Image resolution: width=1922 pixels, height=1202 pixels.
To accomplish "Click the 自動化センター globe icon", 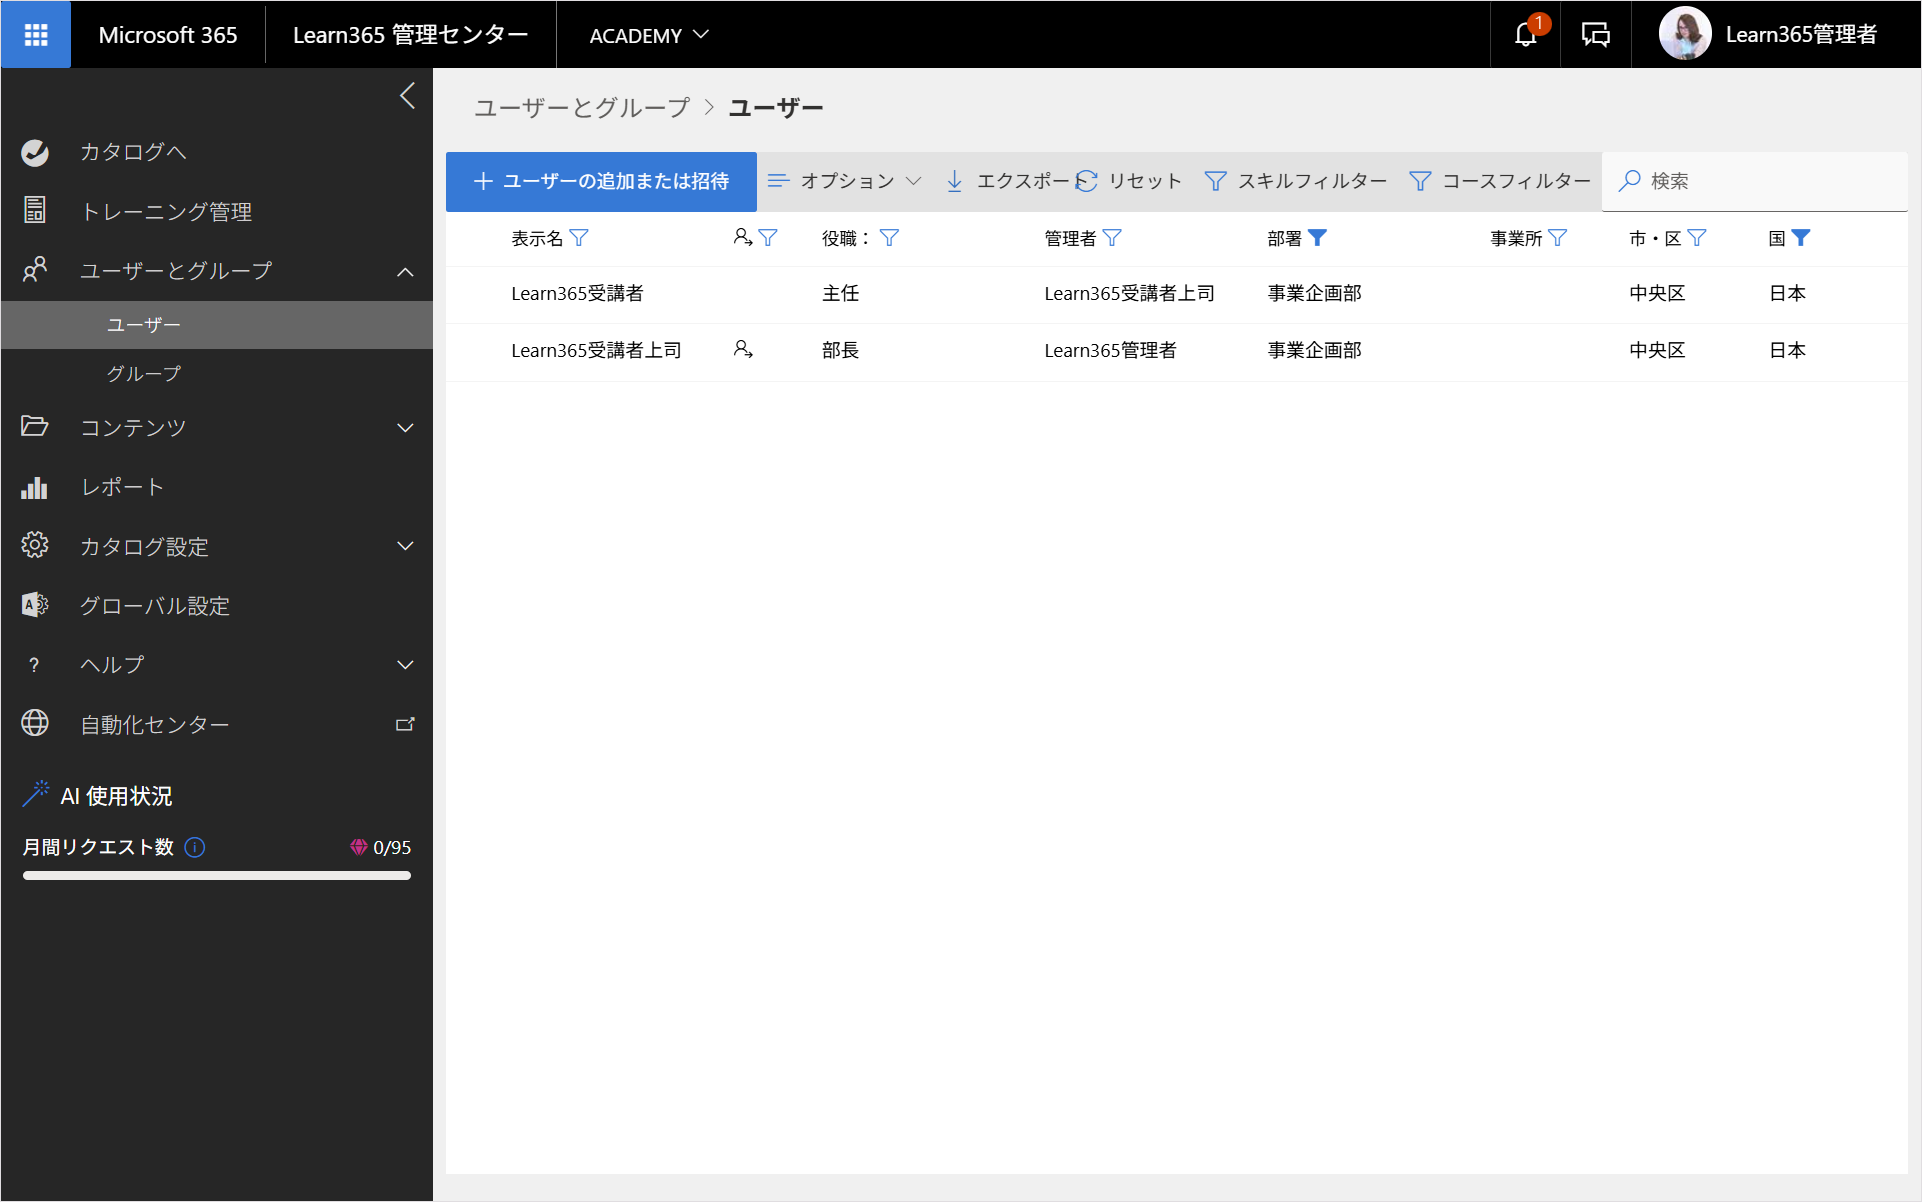I will (35, 723).
